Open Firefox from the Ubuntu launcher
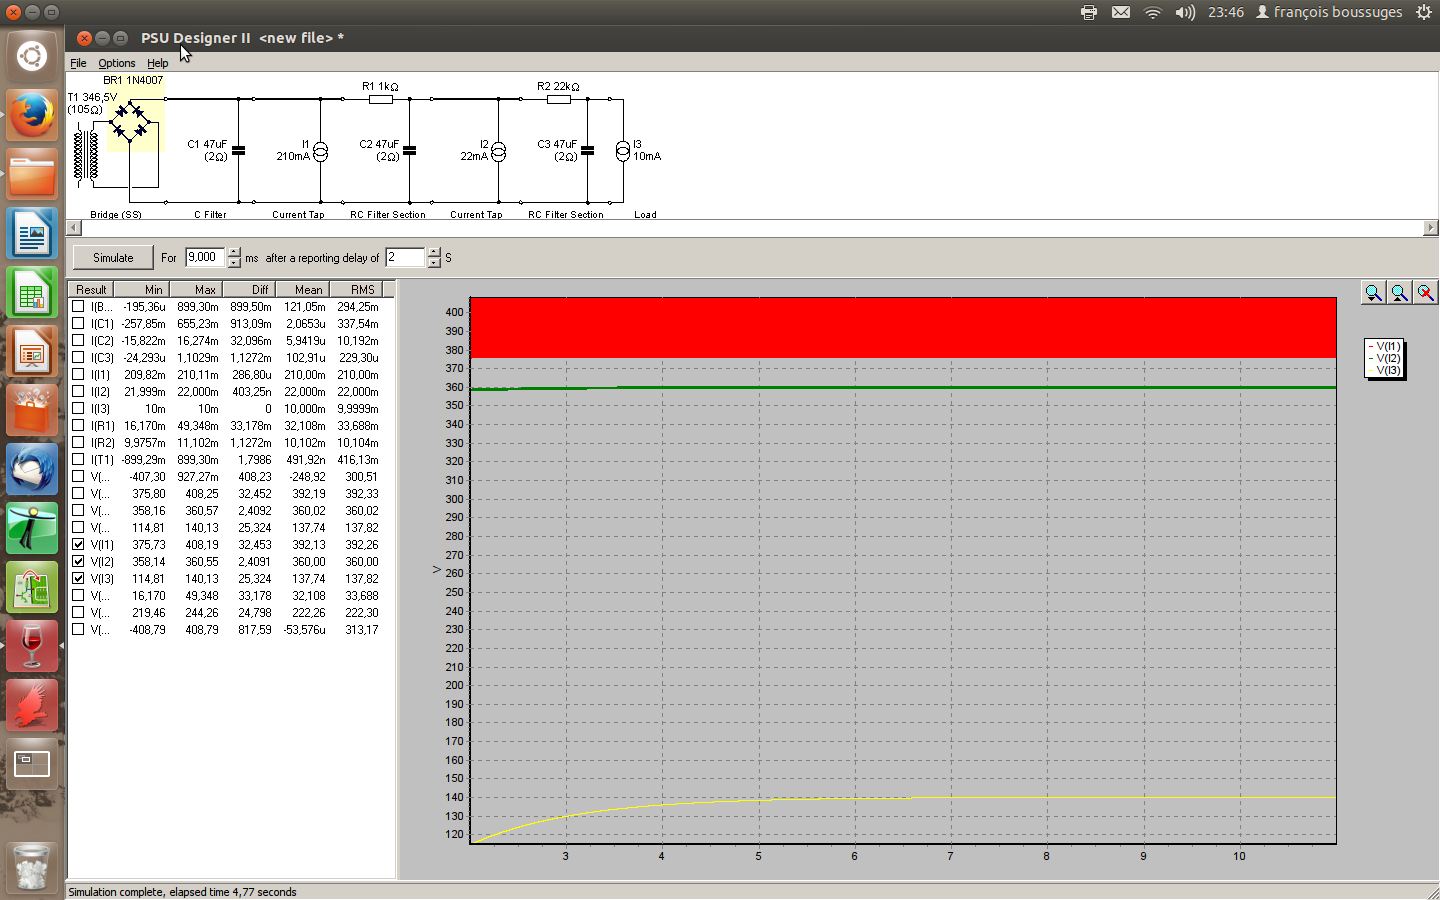This screenshot has height=900, width=1440. coord(32,116)
